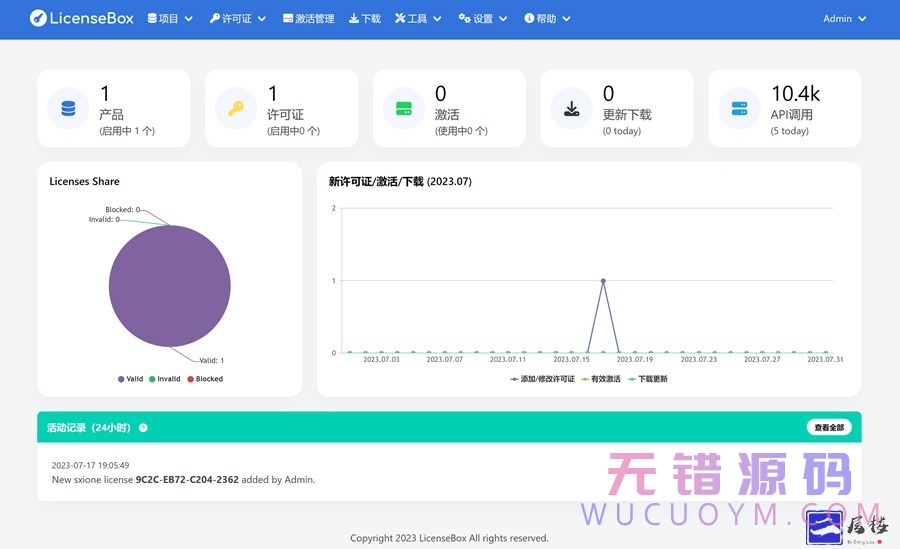
Task: Click the LicenseBox rocket logo
Action: point(37,18)
